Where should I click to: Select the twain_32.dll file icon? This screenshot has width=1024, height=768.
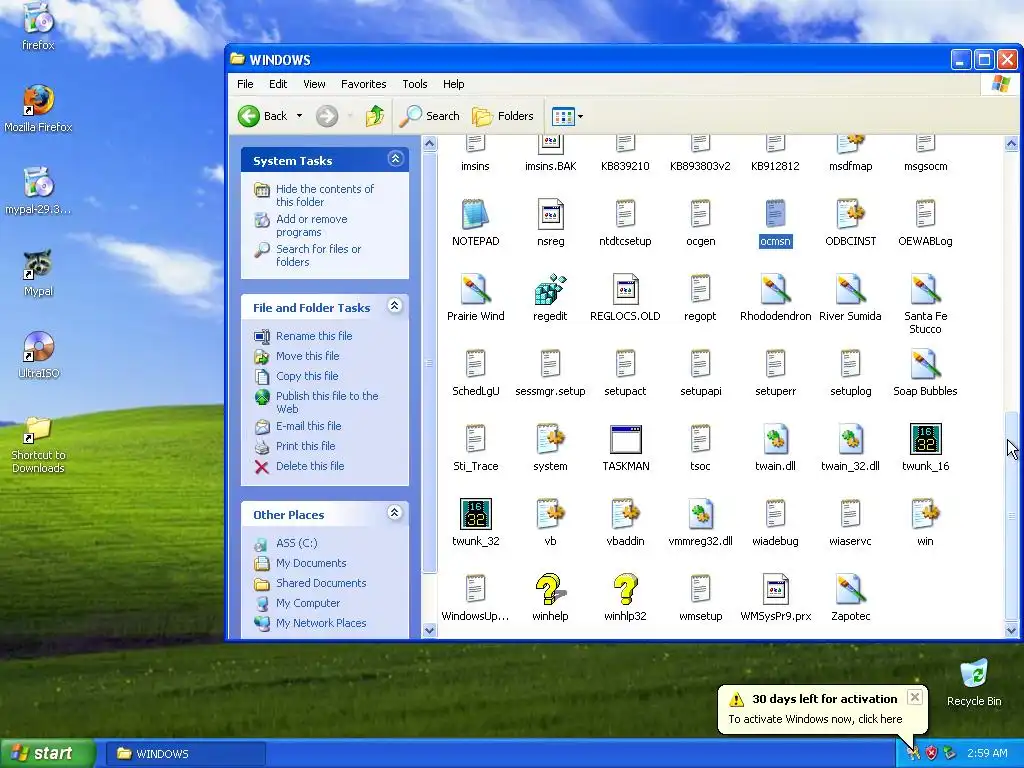point(850,440)
